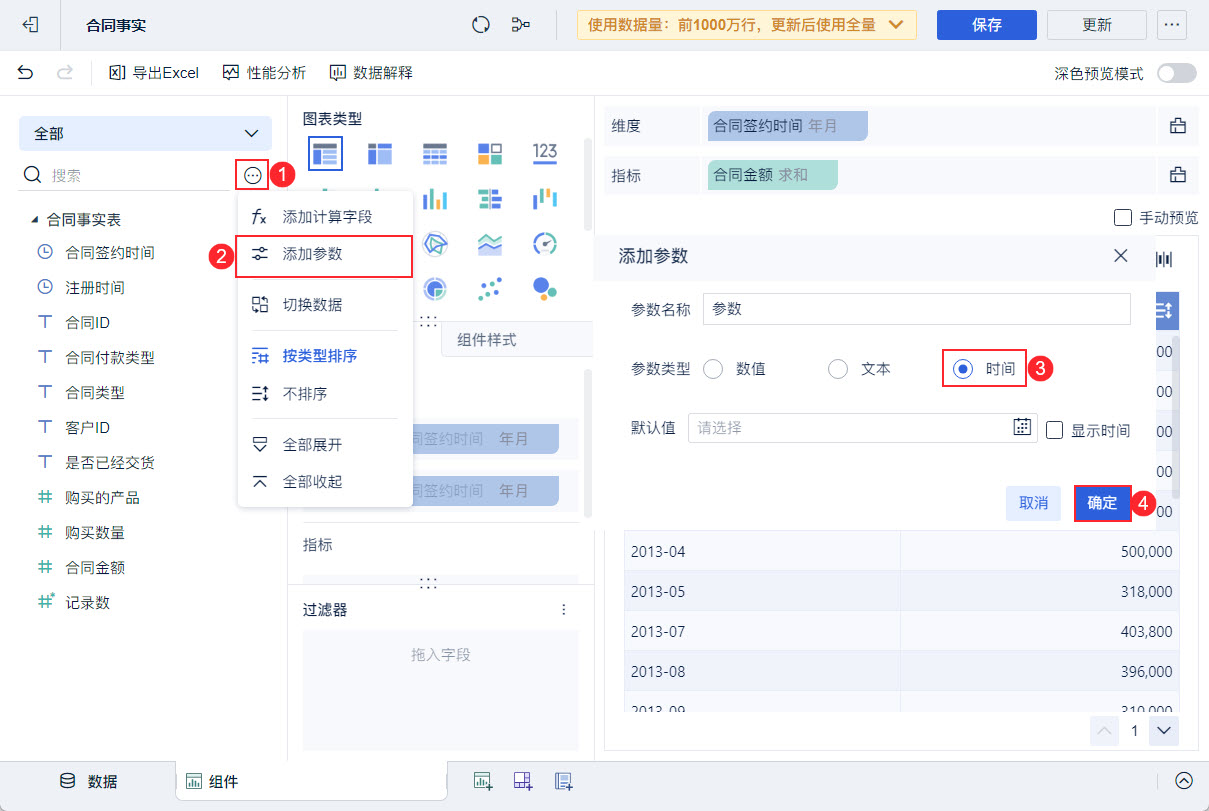Open 数据解释 in the toolbar
The image size is (1209, 811).
pos(371,72)
